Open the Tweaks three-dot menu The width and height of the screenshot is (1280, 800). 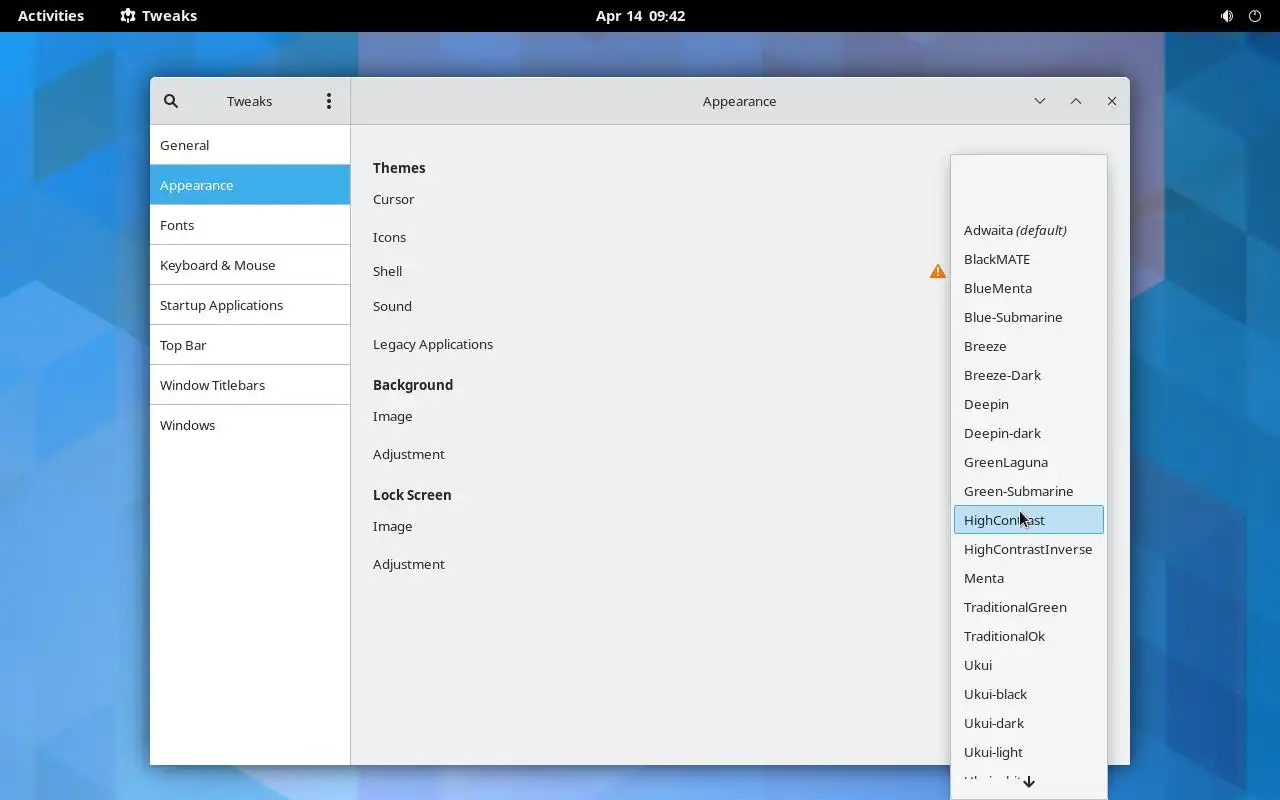(329, 101)
